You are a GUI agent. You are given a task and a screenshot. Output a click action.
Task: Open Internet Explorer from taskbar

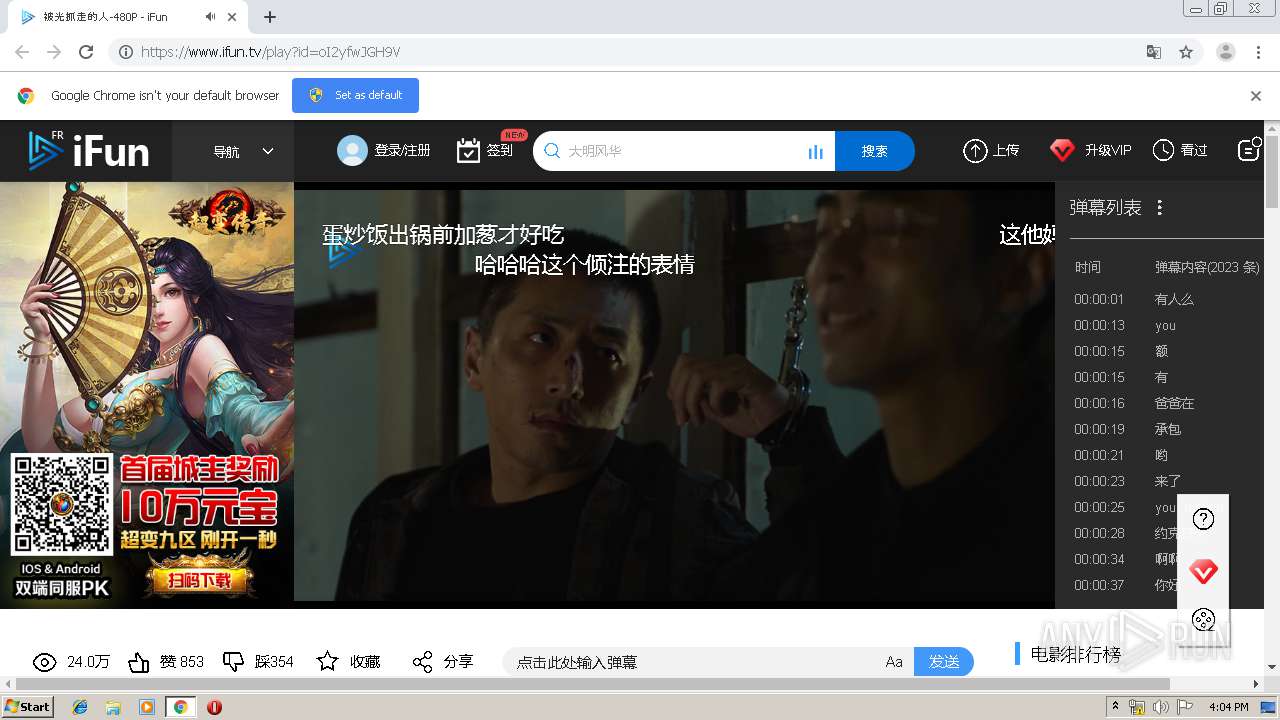point(80,707)
